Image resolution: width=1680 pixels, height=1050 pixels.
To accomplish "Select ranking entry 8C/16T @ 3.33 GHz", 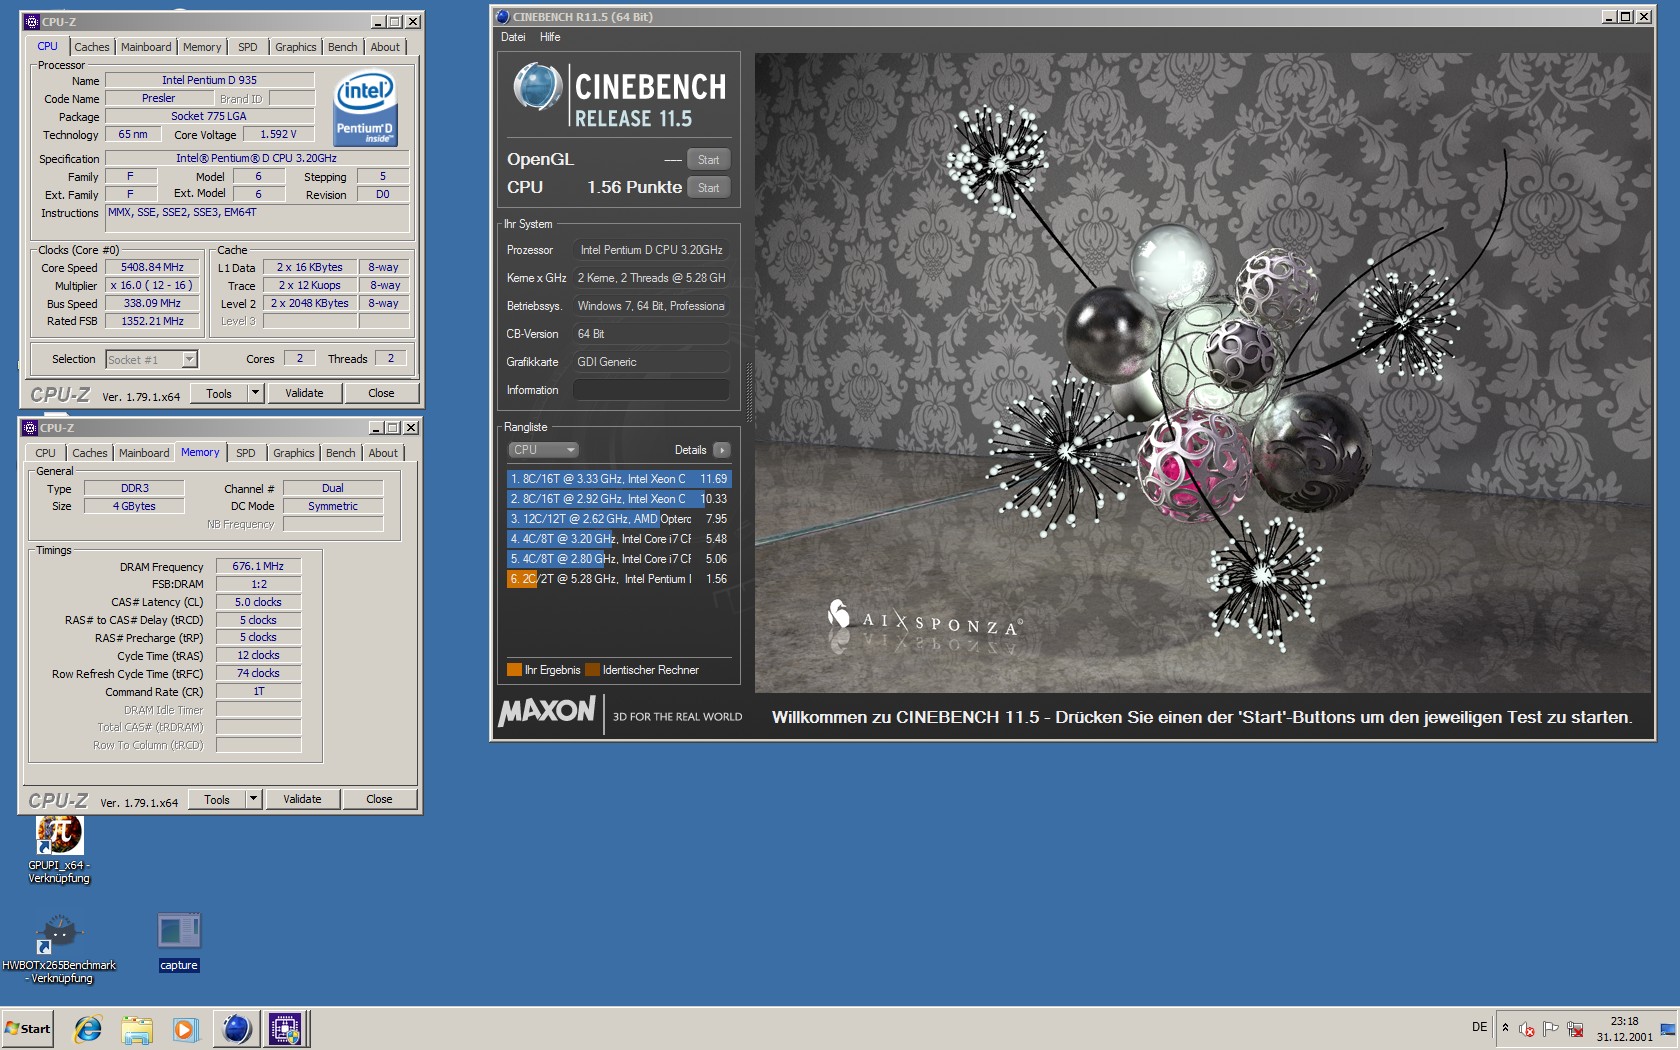I will click(619, 479).
